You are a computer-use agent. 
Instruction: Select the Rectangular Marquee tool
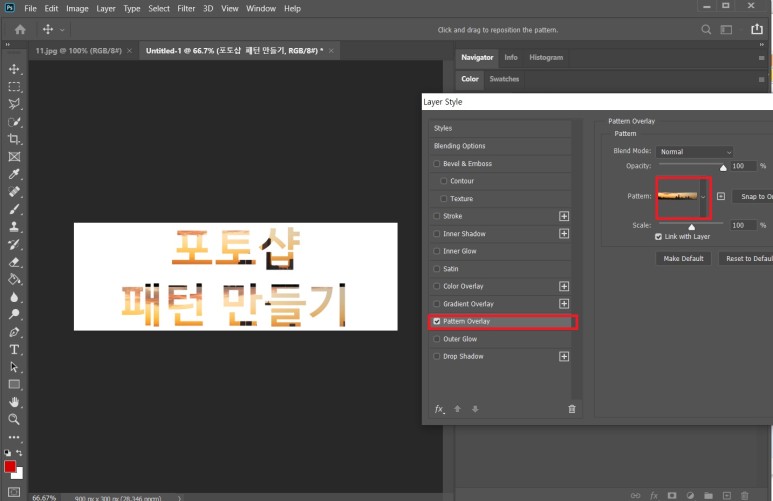14,87
